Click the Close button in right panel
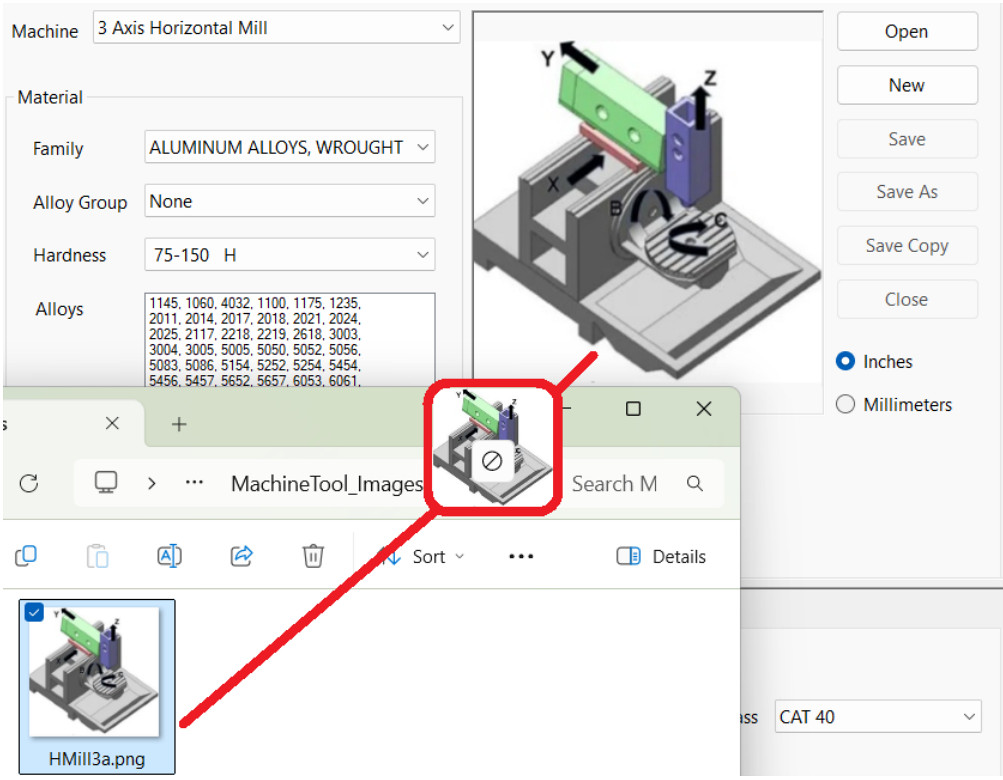Viewport: 1003px width, 780px height. [x=906, y=299]
